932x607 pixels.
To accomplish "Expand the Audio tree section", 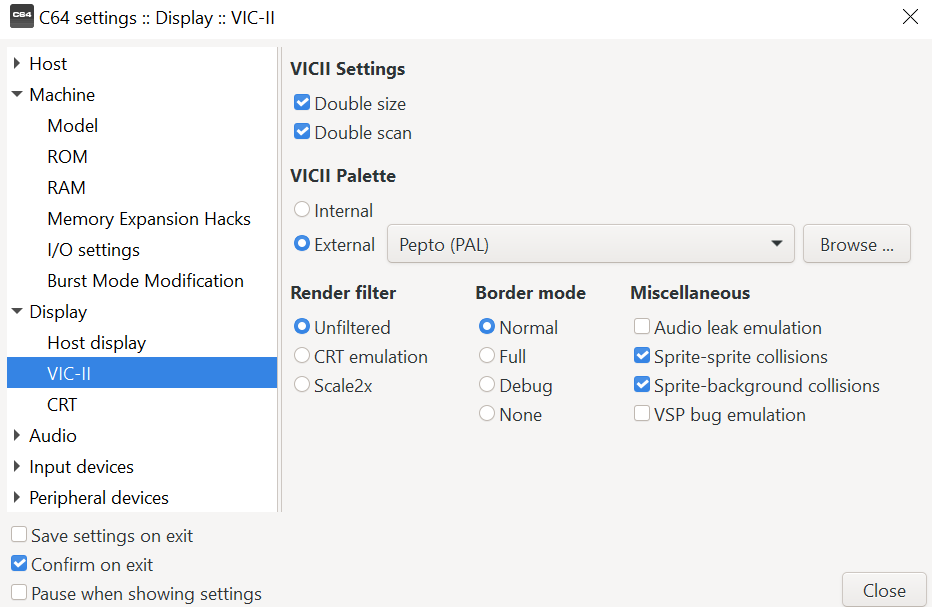I will (17, 436).
